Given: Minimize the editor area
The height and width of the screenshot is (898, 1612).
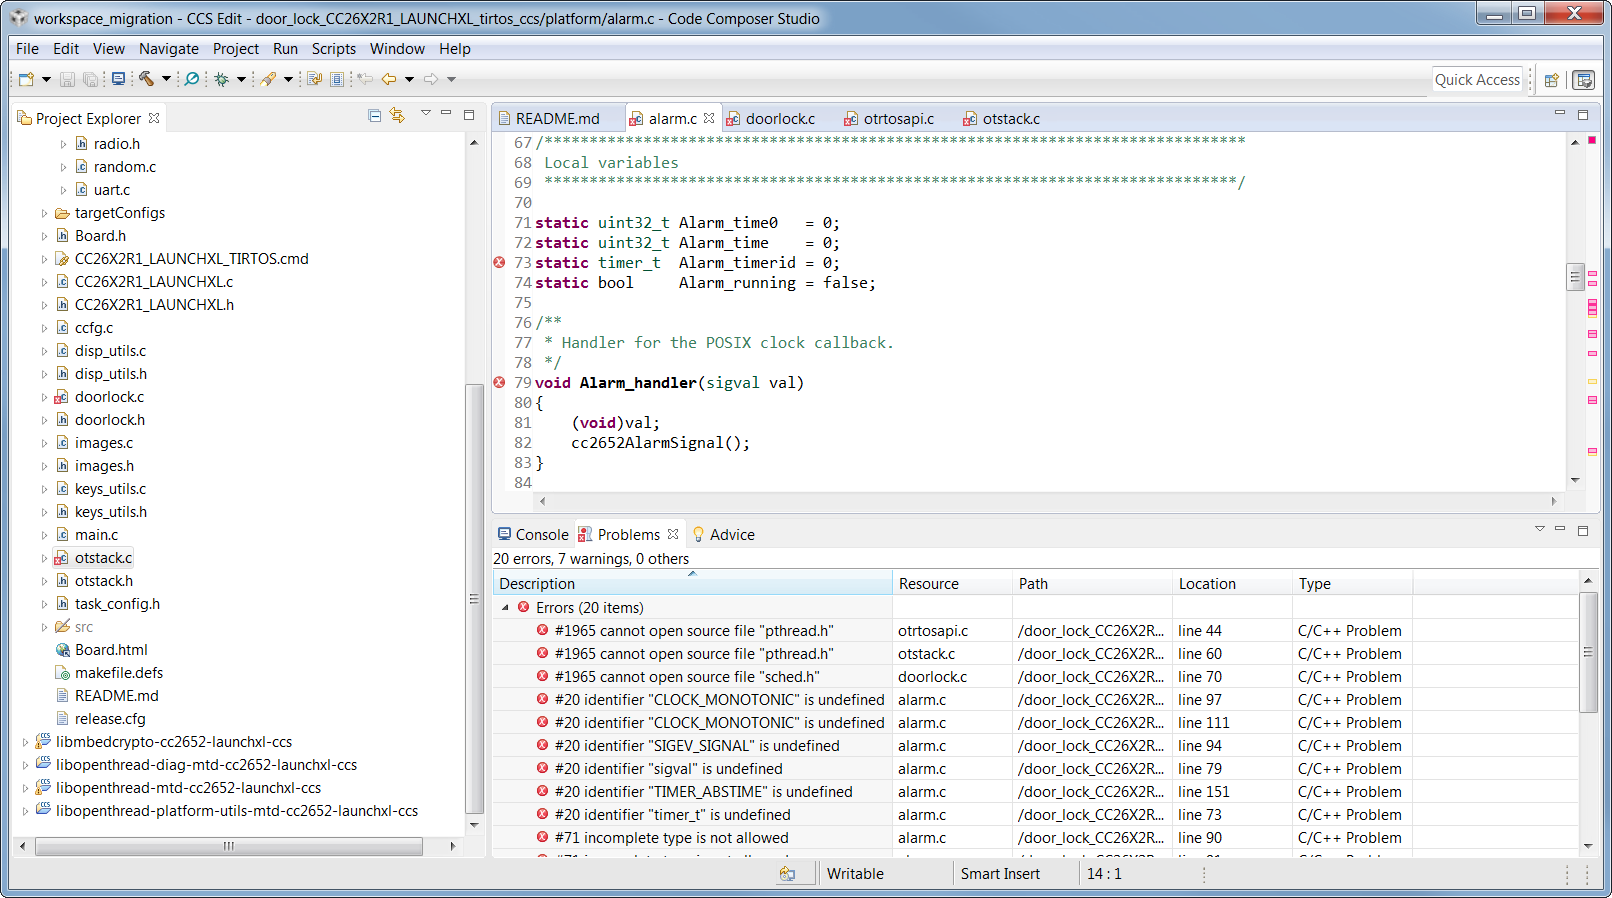Looking at the screenshot, I should (1560, 114).
